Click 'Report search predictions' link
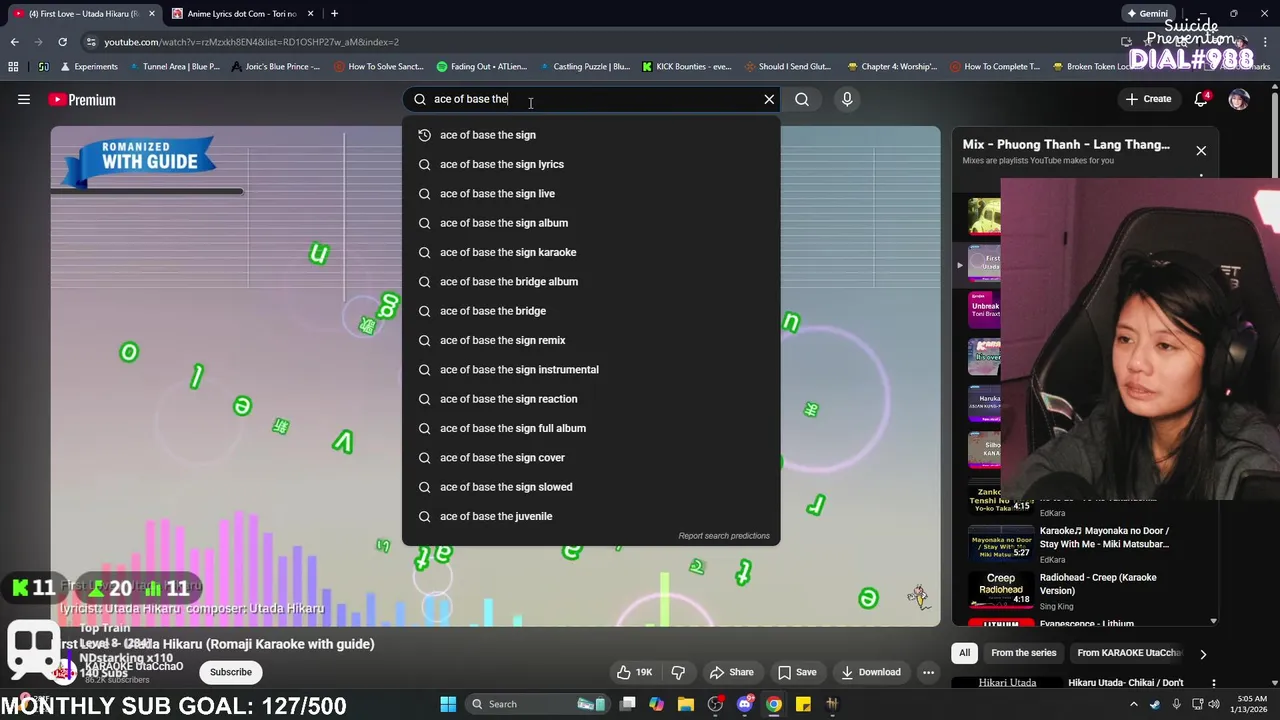This screenshot has width=1280, height=720. [x=724, y=536]
